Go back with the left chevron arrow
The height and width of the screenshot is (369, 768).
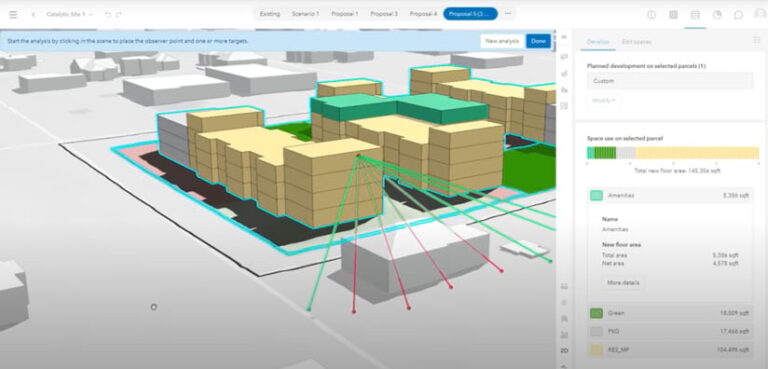(33, 14)
